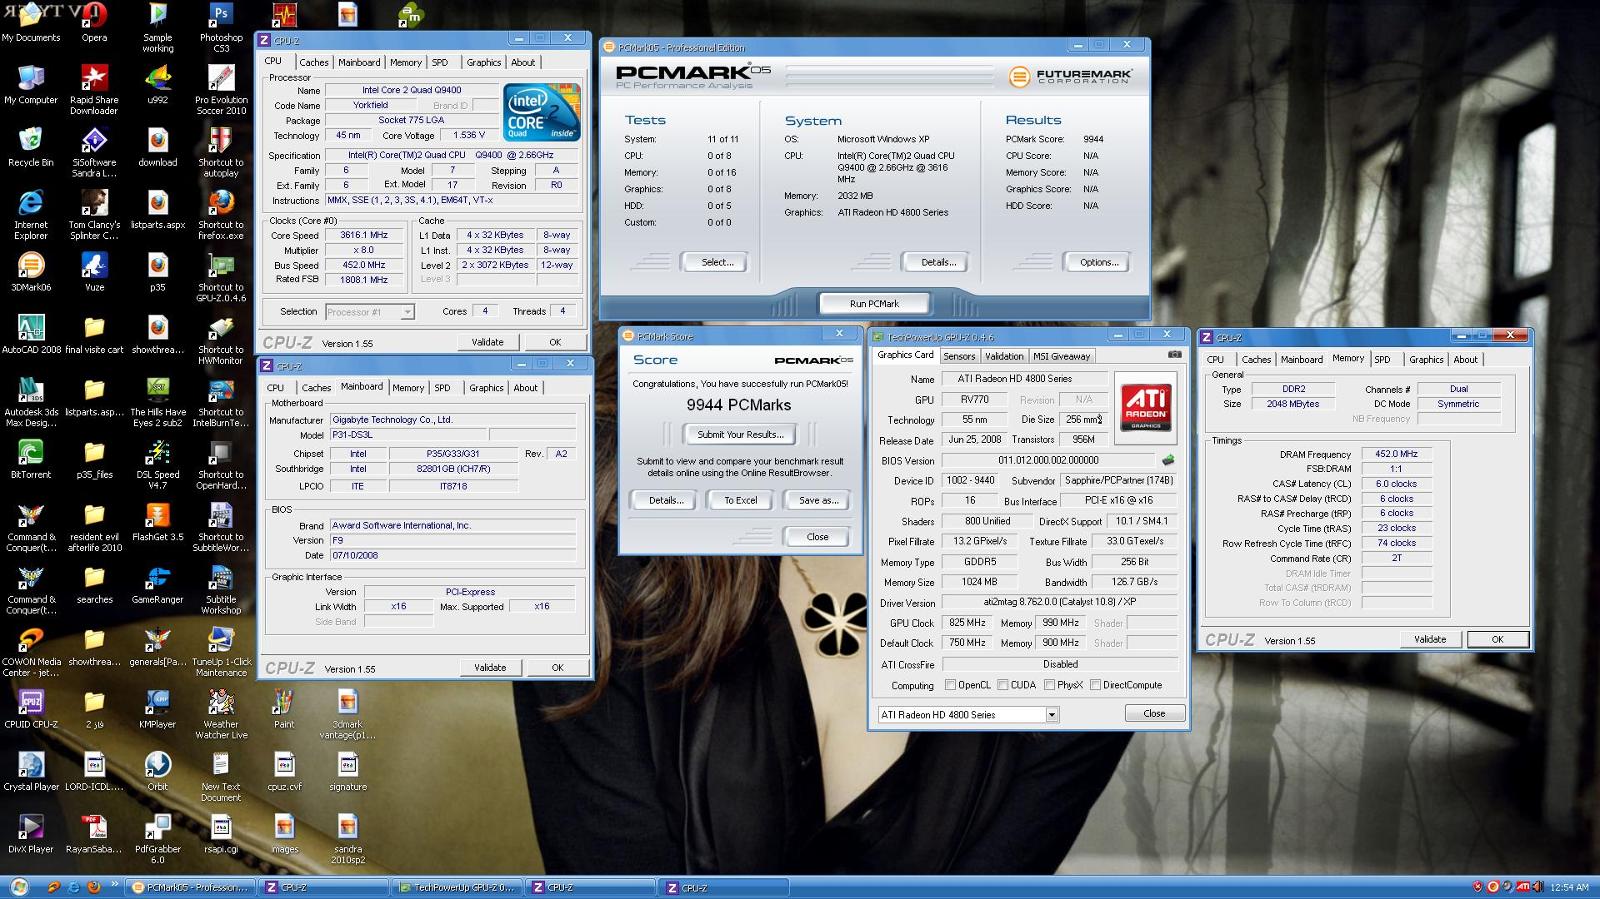Click BIOS Version field in GPU-Z
The height and width of the screenshot is (899, 1600).
pos(1047,460)
